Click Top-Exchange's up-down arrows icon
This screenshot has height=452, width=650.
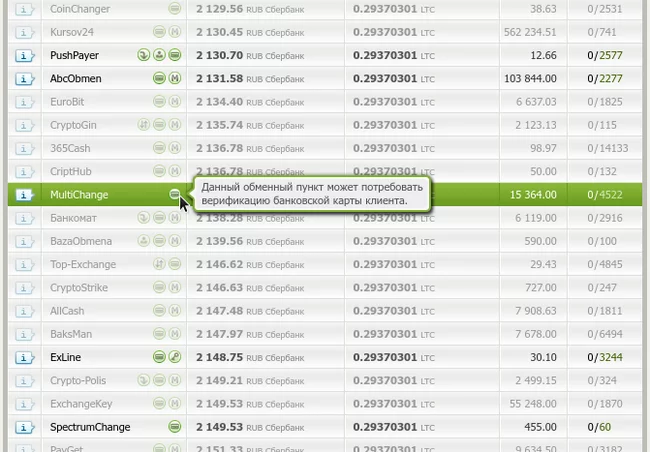[x=159, y=264]
